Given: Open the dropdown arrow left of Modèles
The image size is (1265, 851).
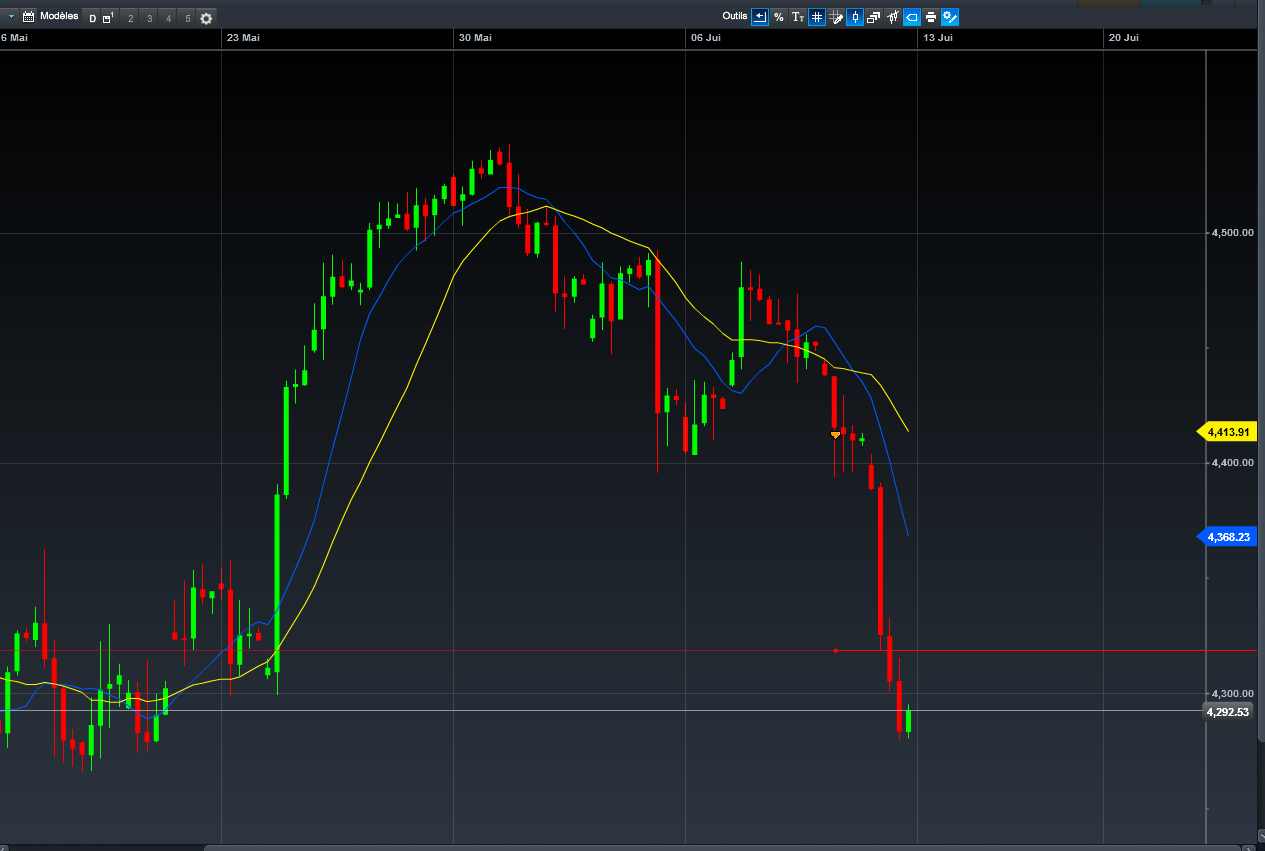Looking at the screenshot, I should click(x=11, y=17).
